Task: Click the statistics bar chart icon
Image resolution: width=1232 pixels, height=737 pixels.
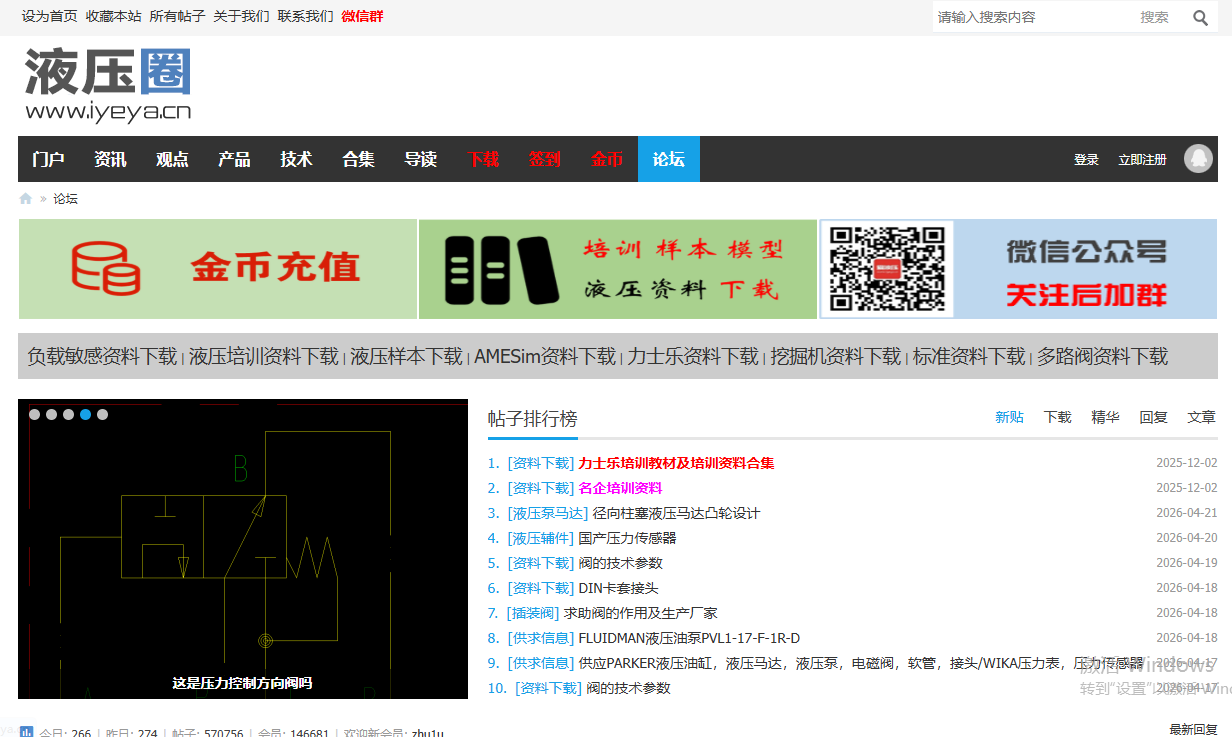Action: tap(27, 733)
